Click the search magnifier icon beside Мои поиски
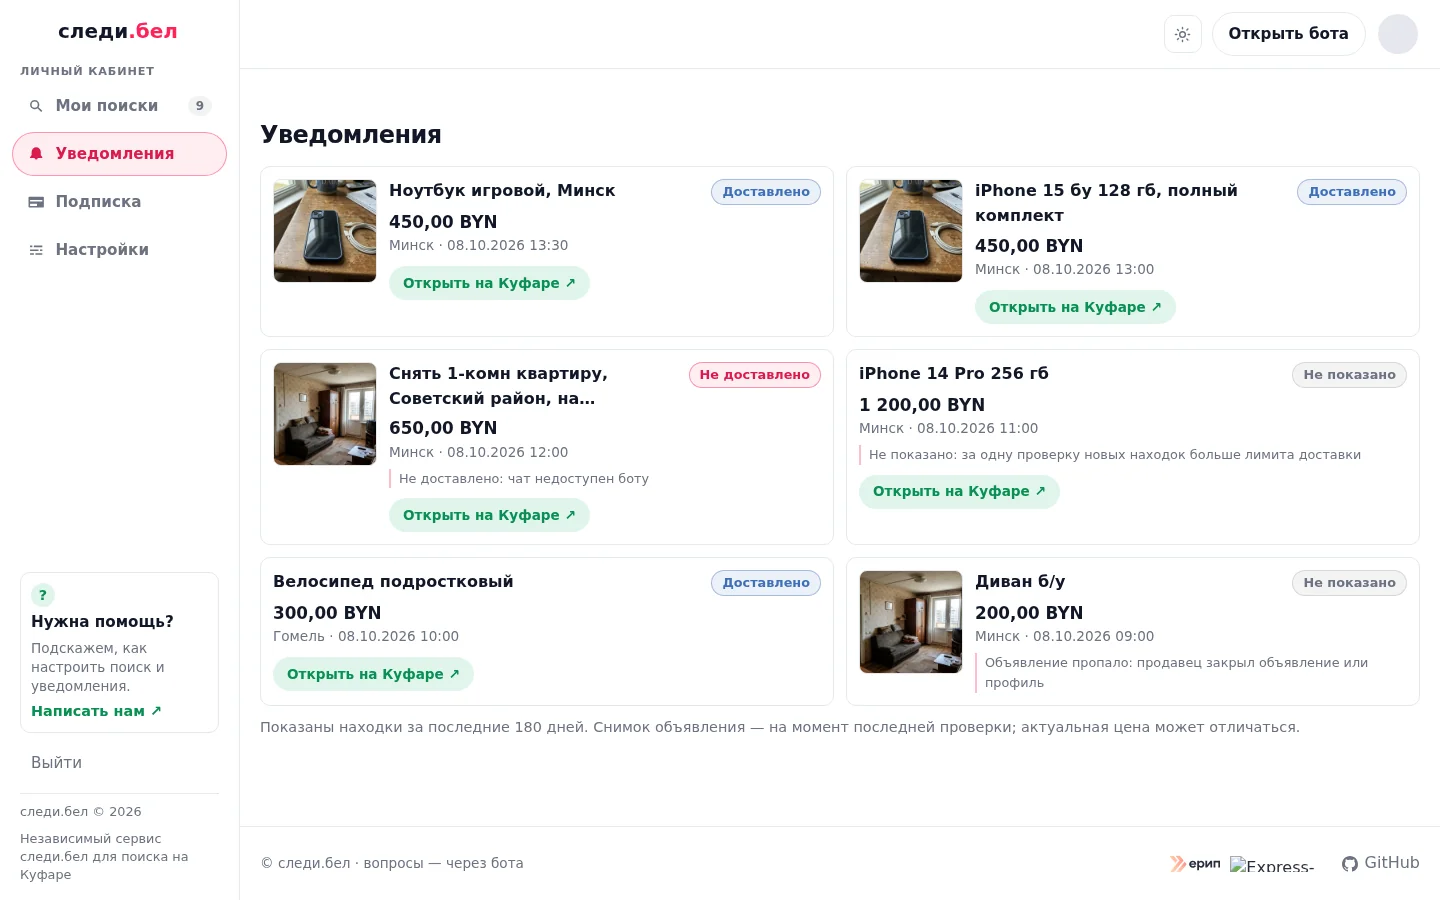 coord(36,106)
